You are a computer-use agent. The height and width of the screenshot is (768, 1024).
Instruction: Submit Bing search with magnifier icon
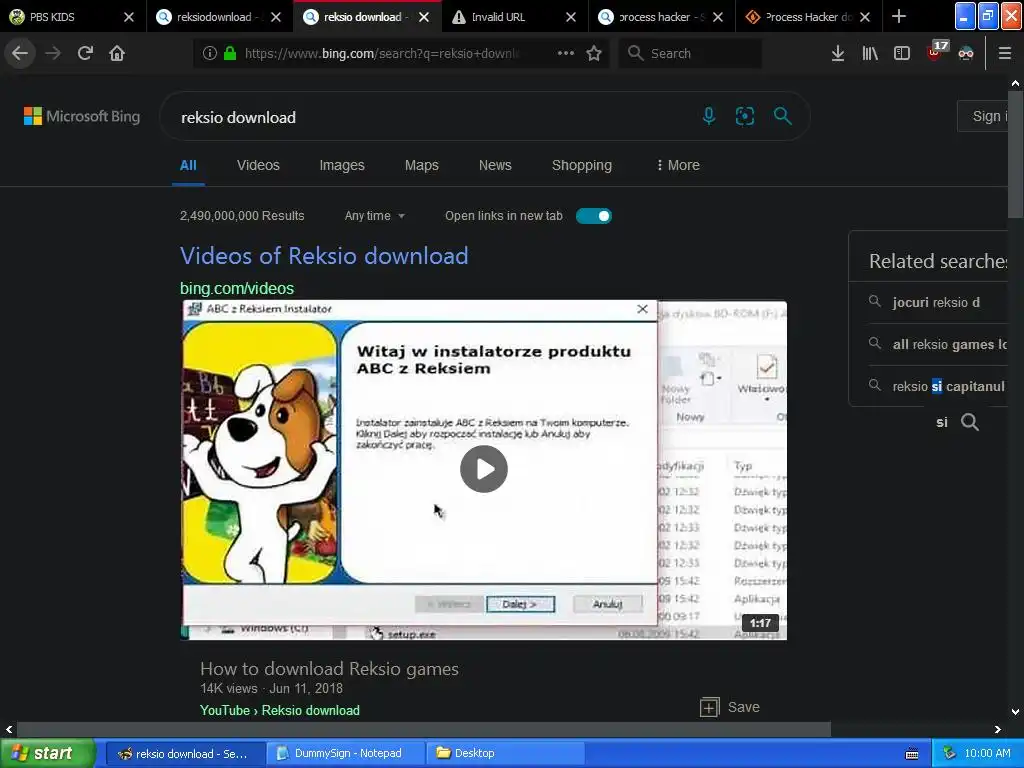782,116
